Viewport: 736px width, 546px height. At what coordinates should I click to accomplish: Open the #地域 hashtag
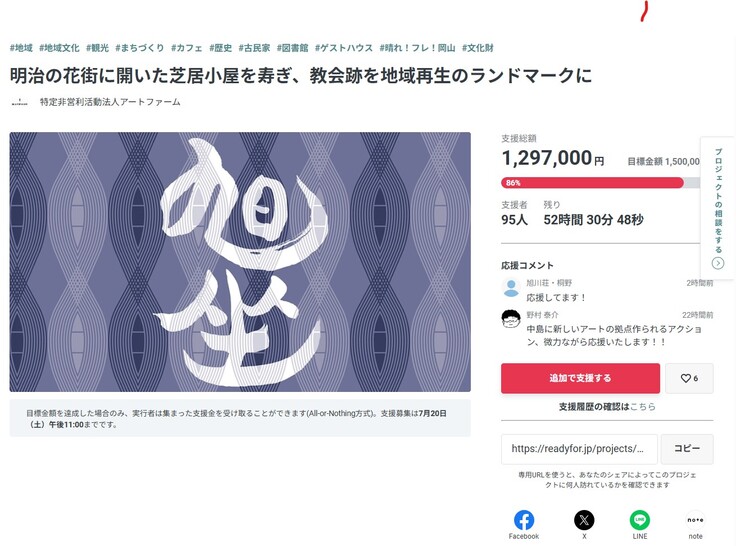tap(21, 48)
